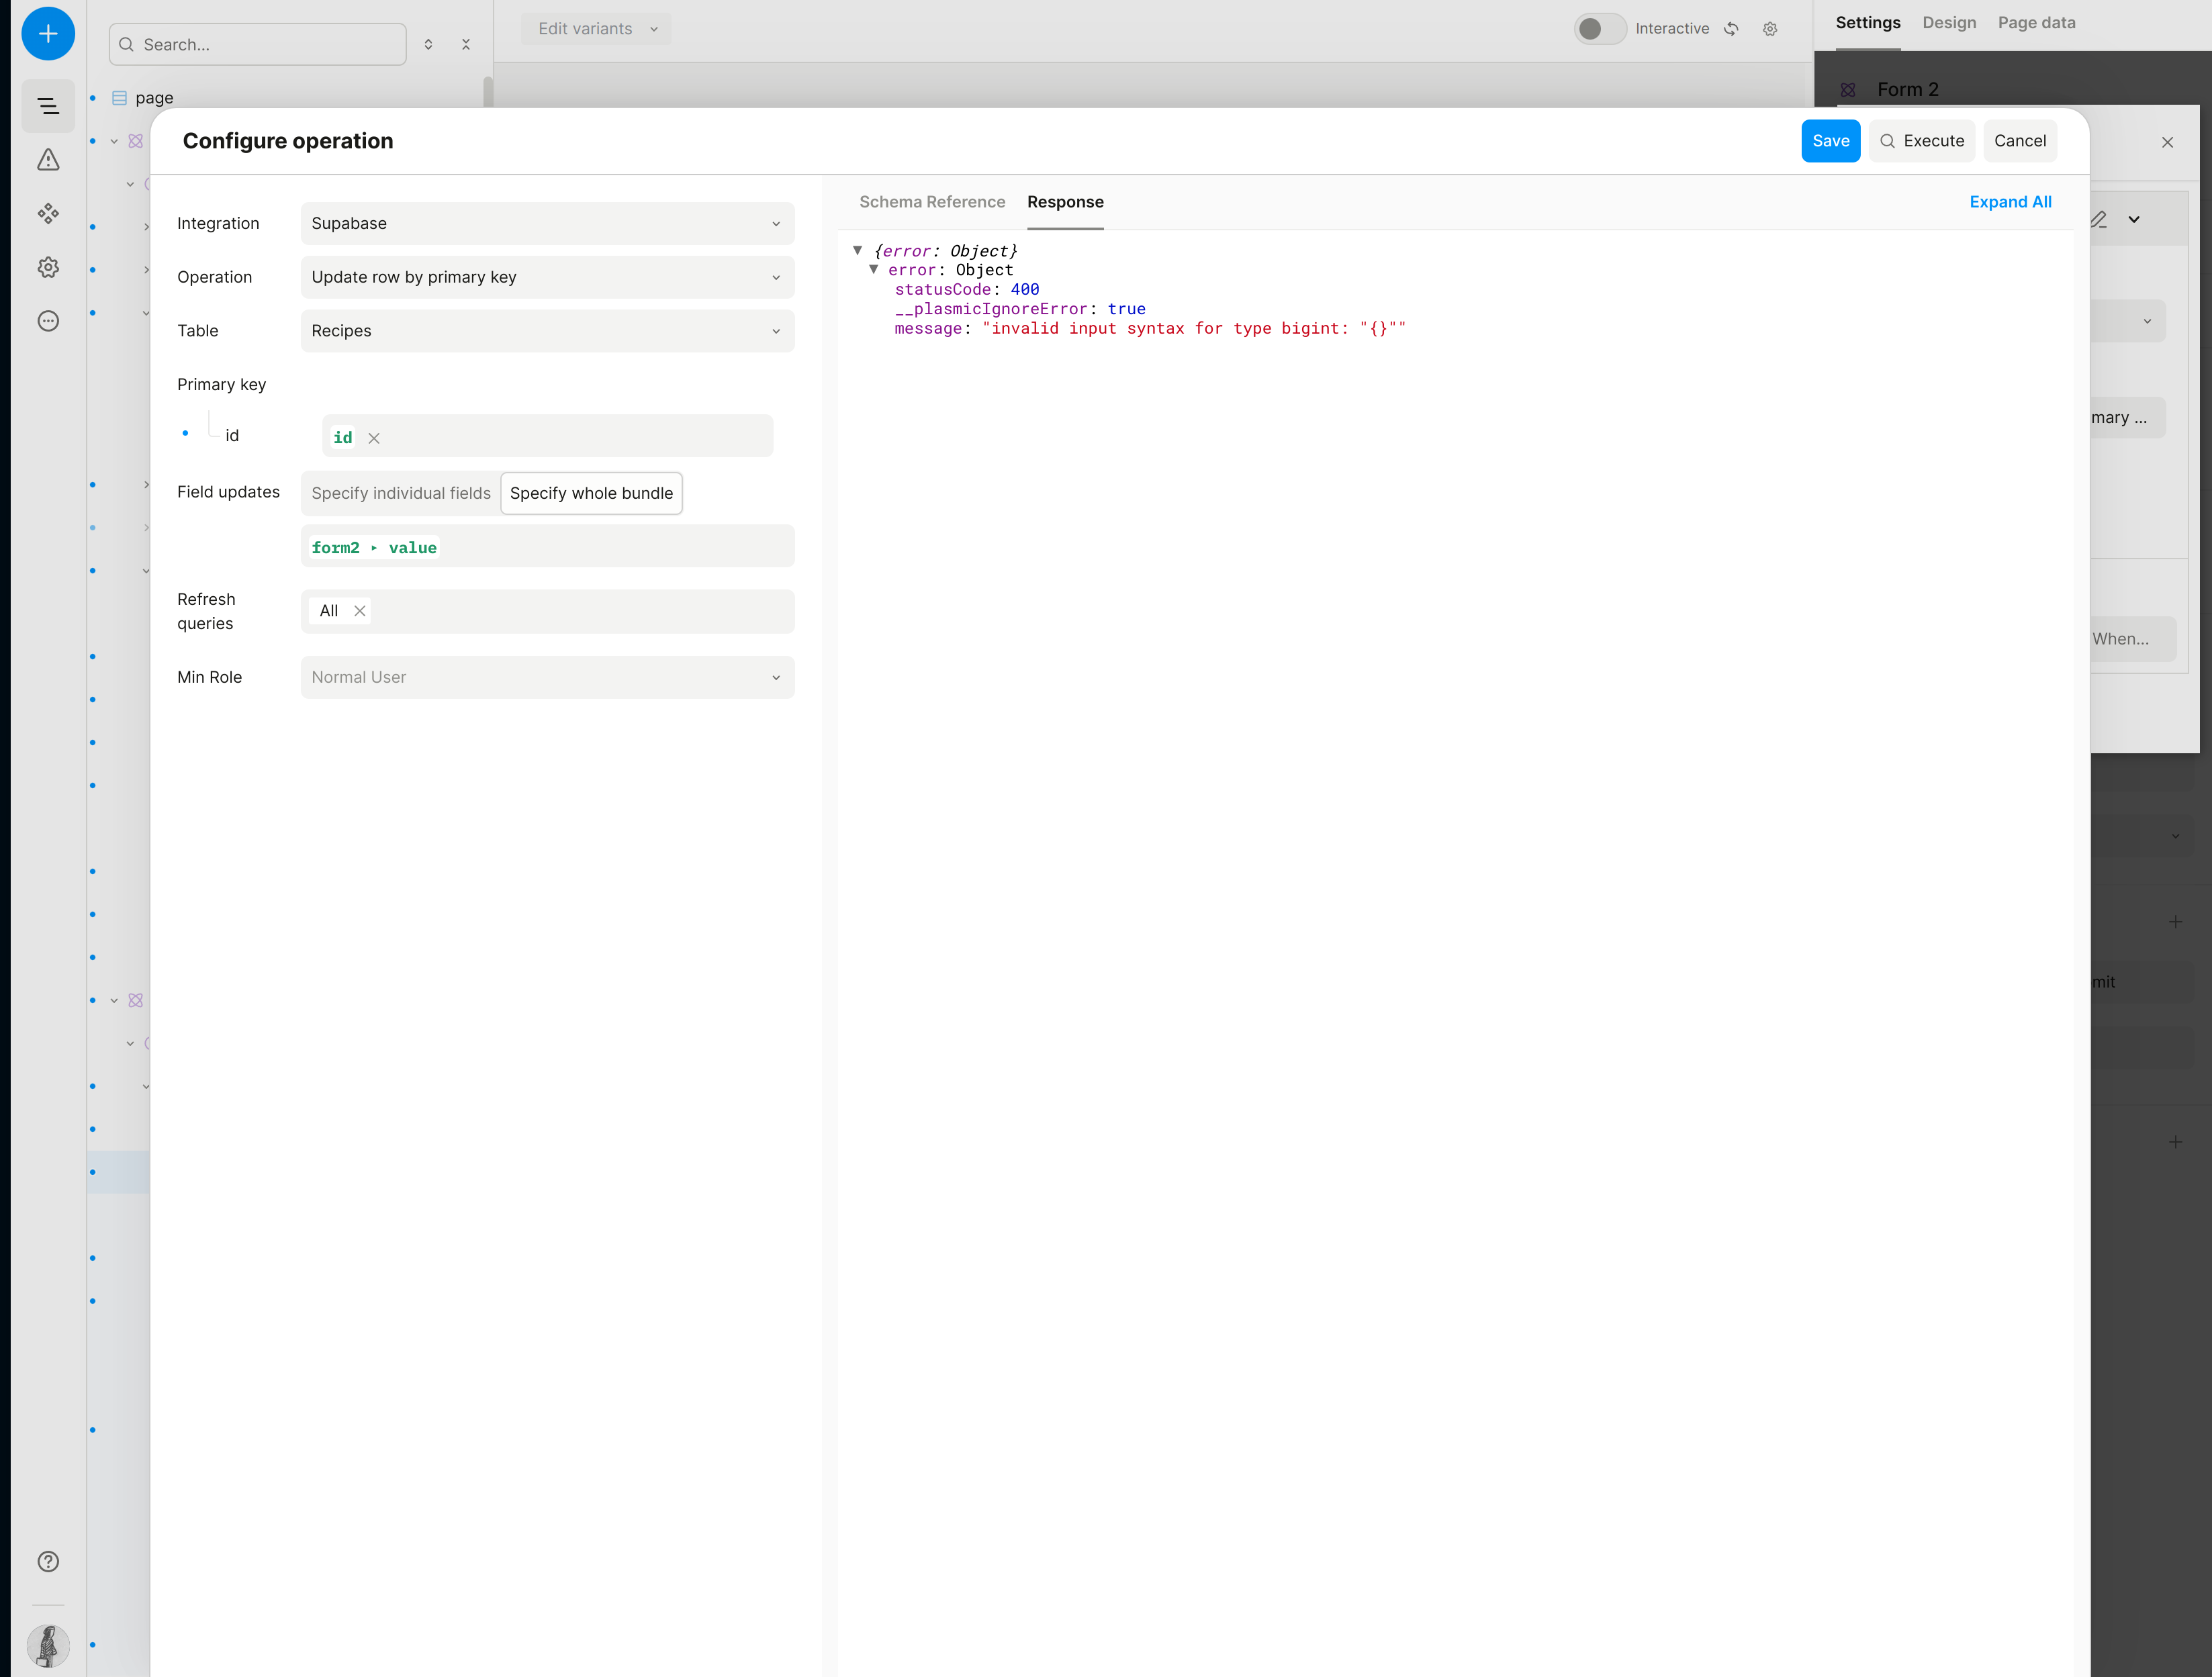Open the help question mark icon
The height and width of the screenshot is (1677, 2212).
pos(47,1562)
